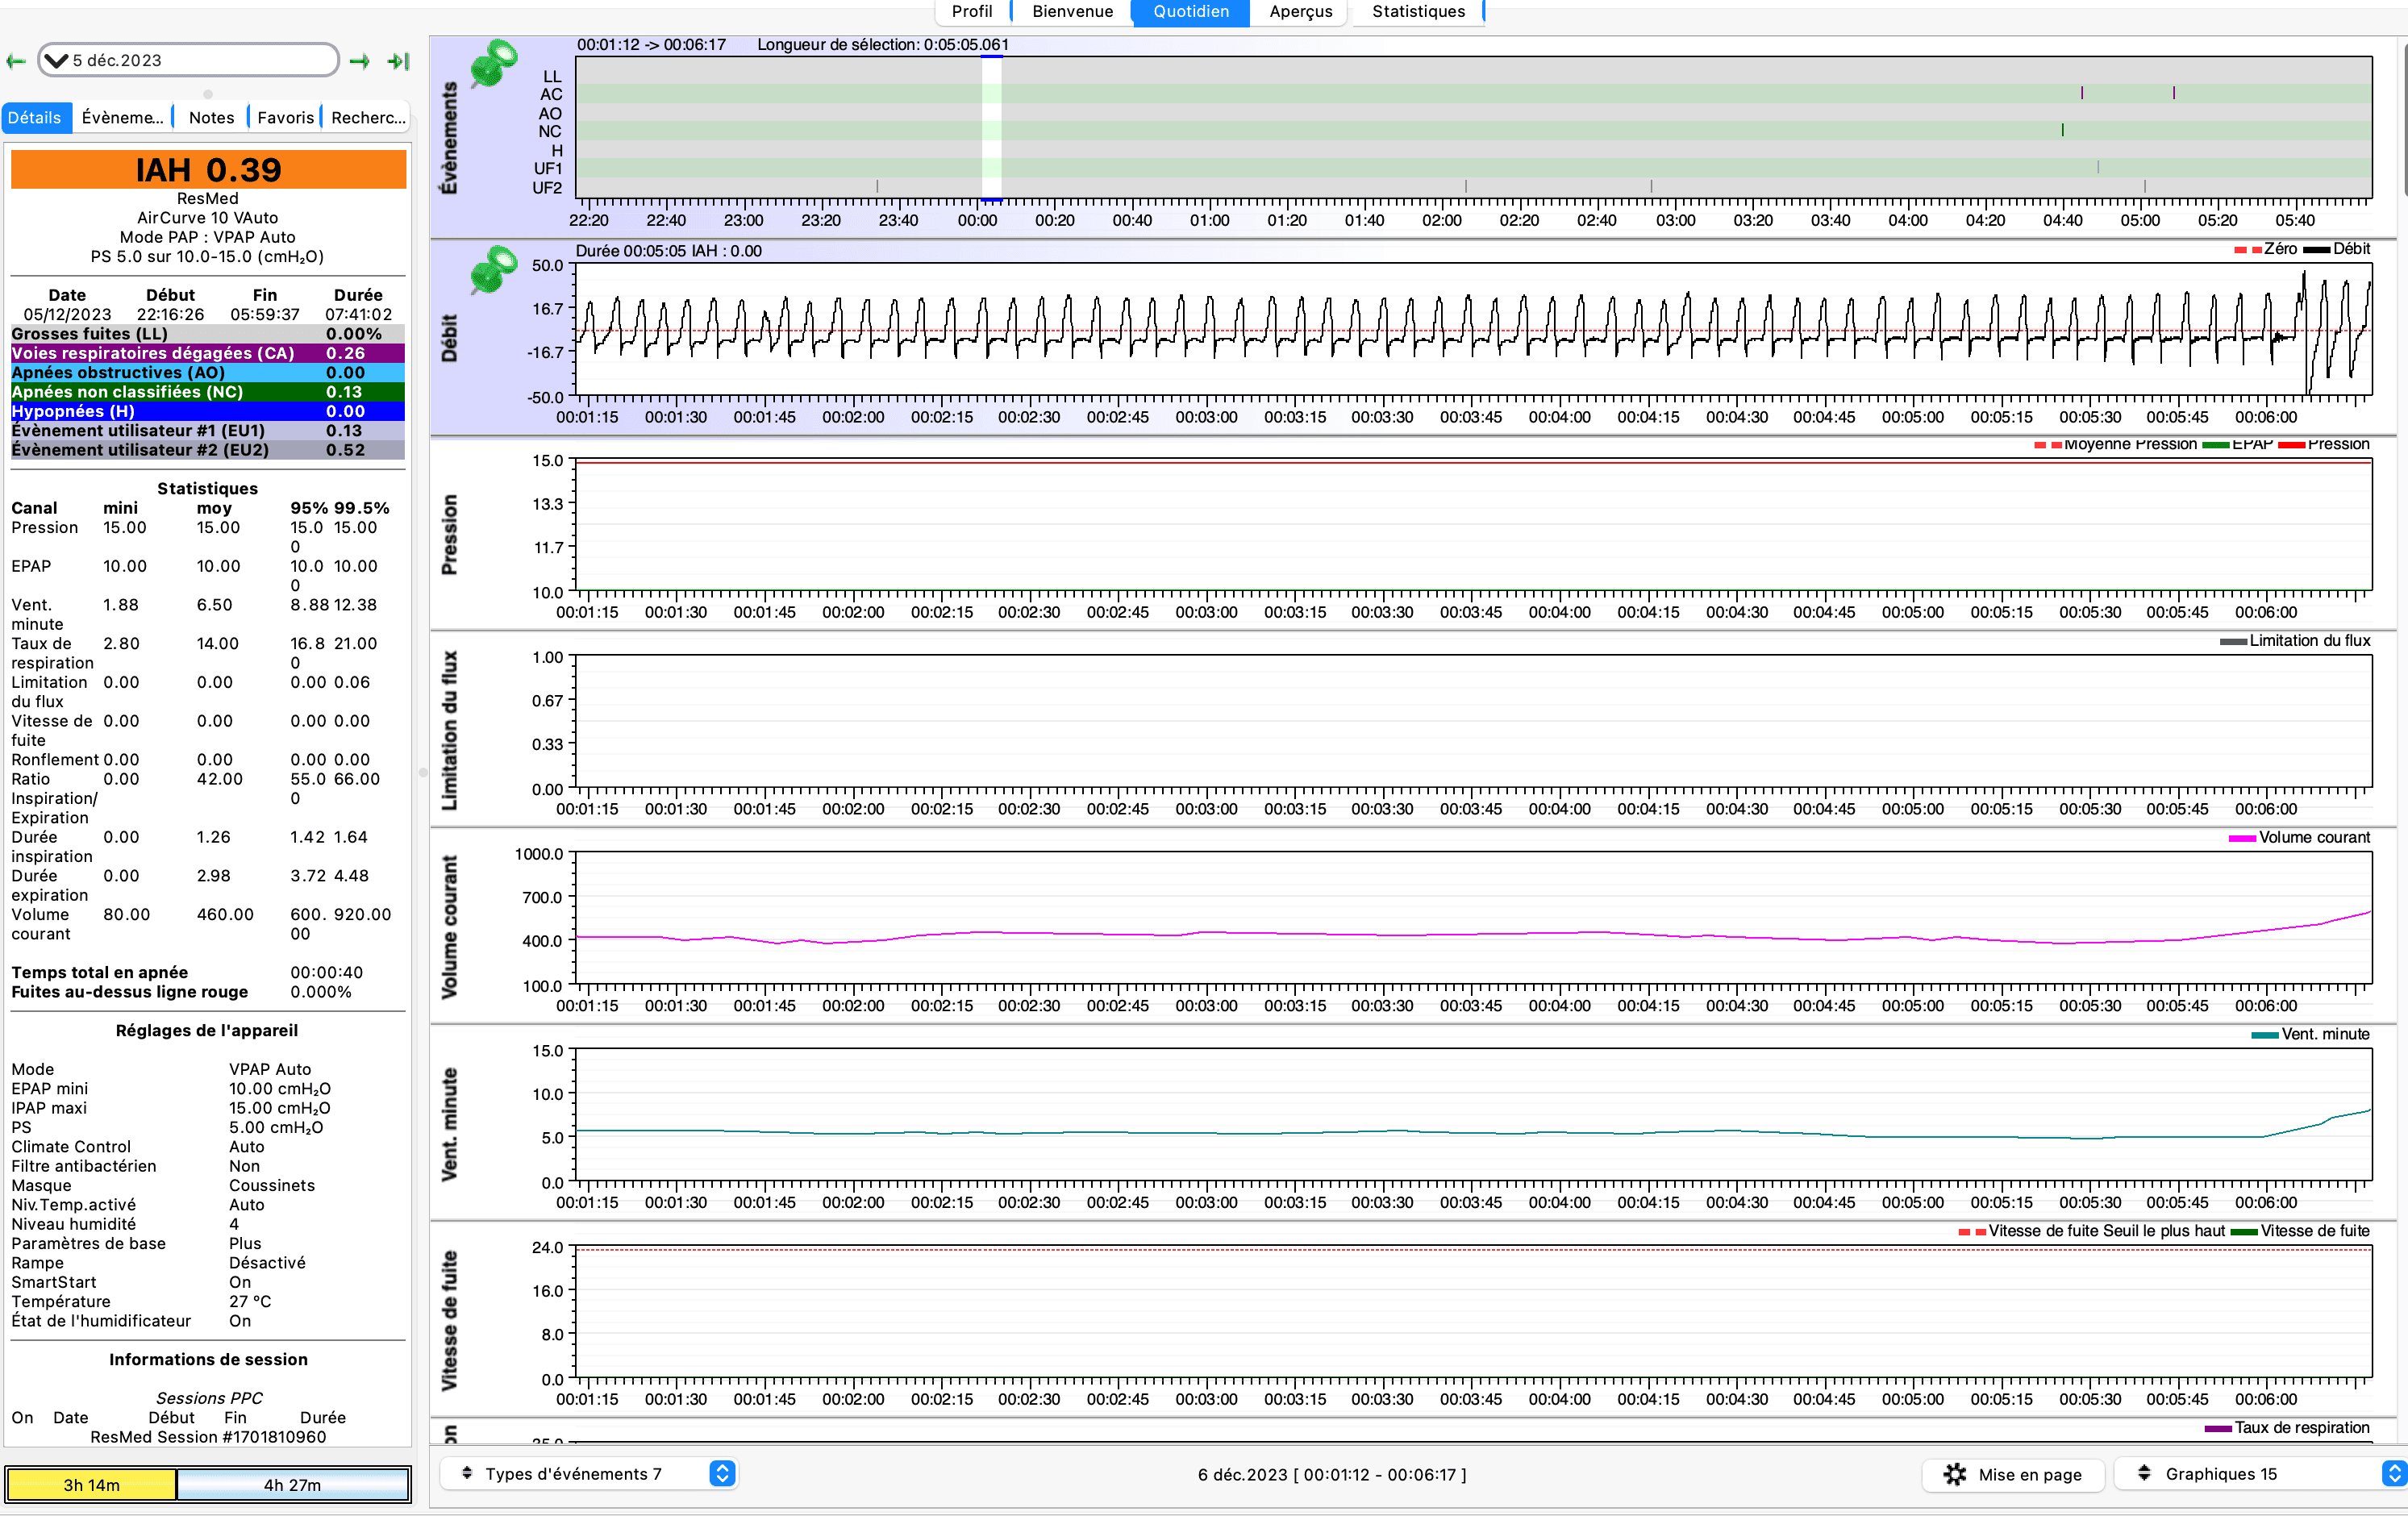Click the ResMed Session #1701810960 entry
Viewport: 2408px width, 1516px height.
point(208,1437)
